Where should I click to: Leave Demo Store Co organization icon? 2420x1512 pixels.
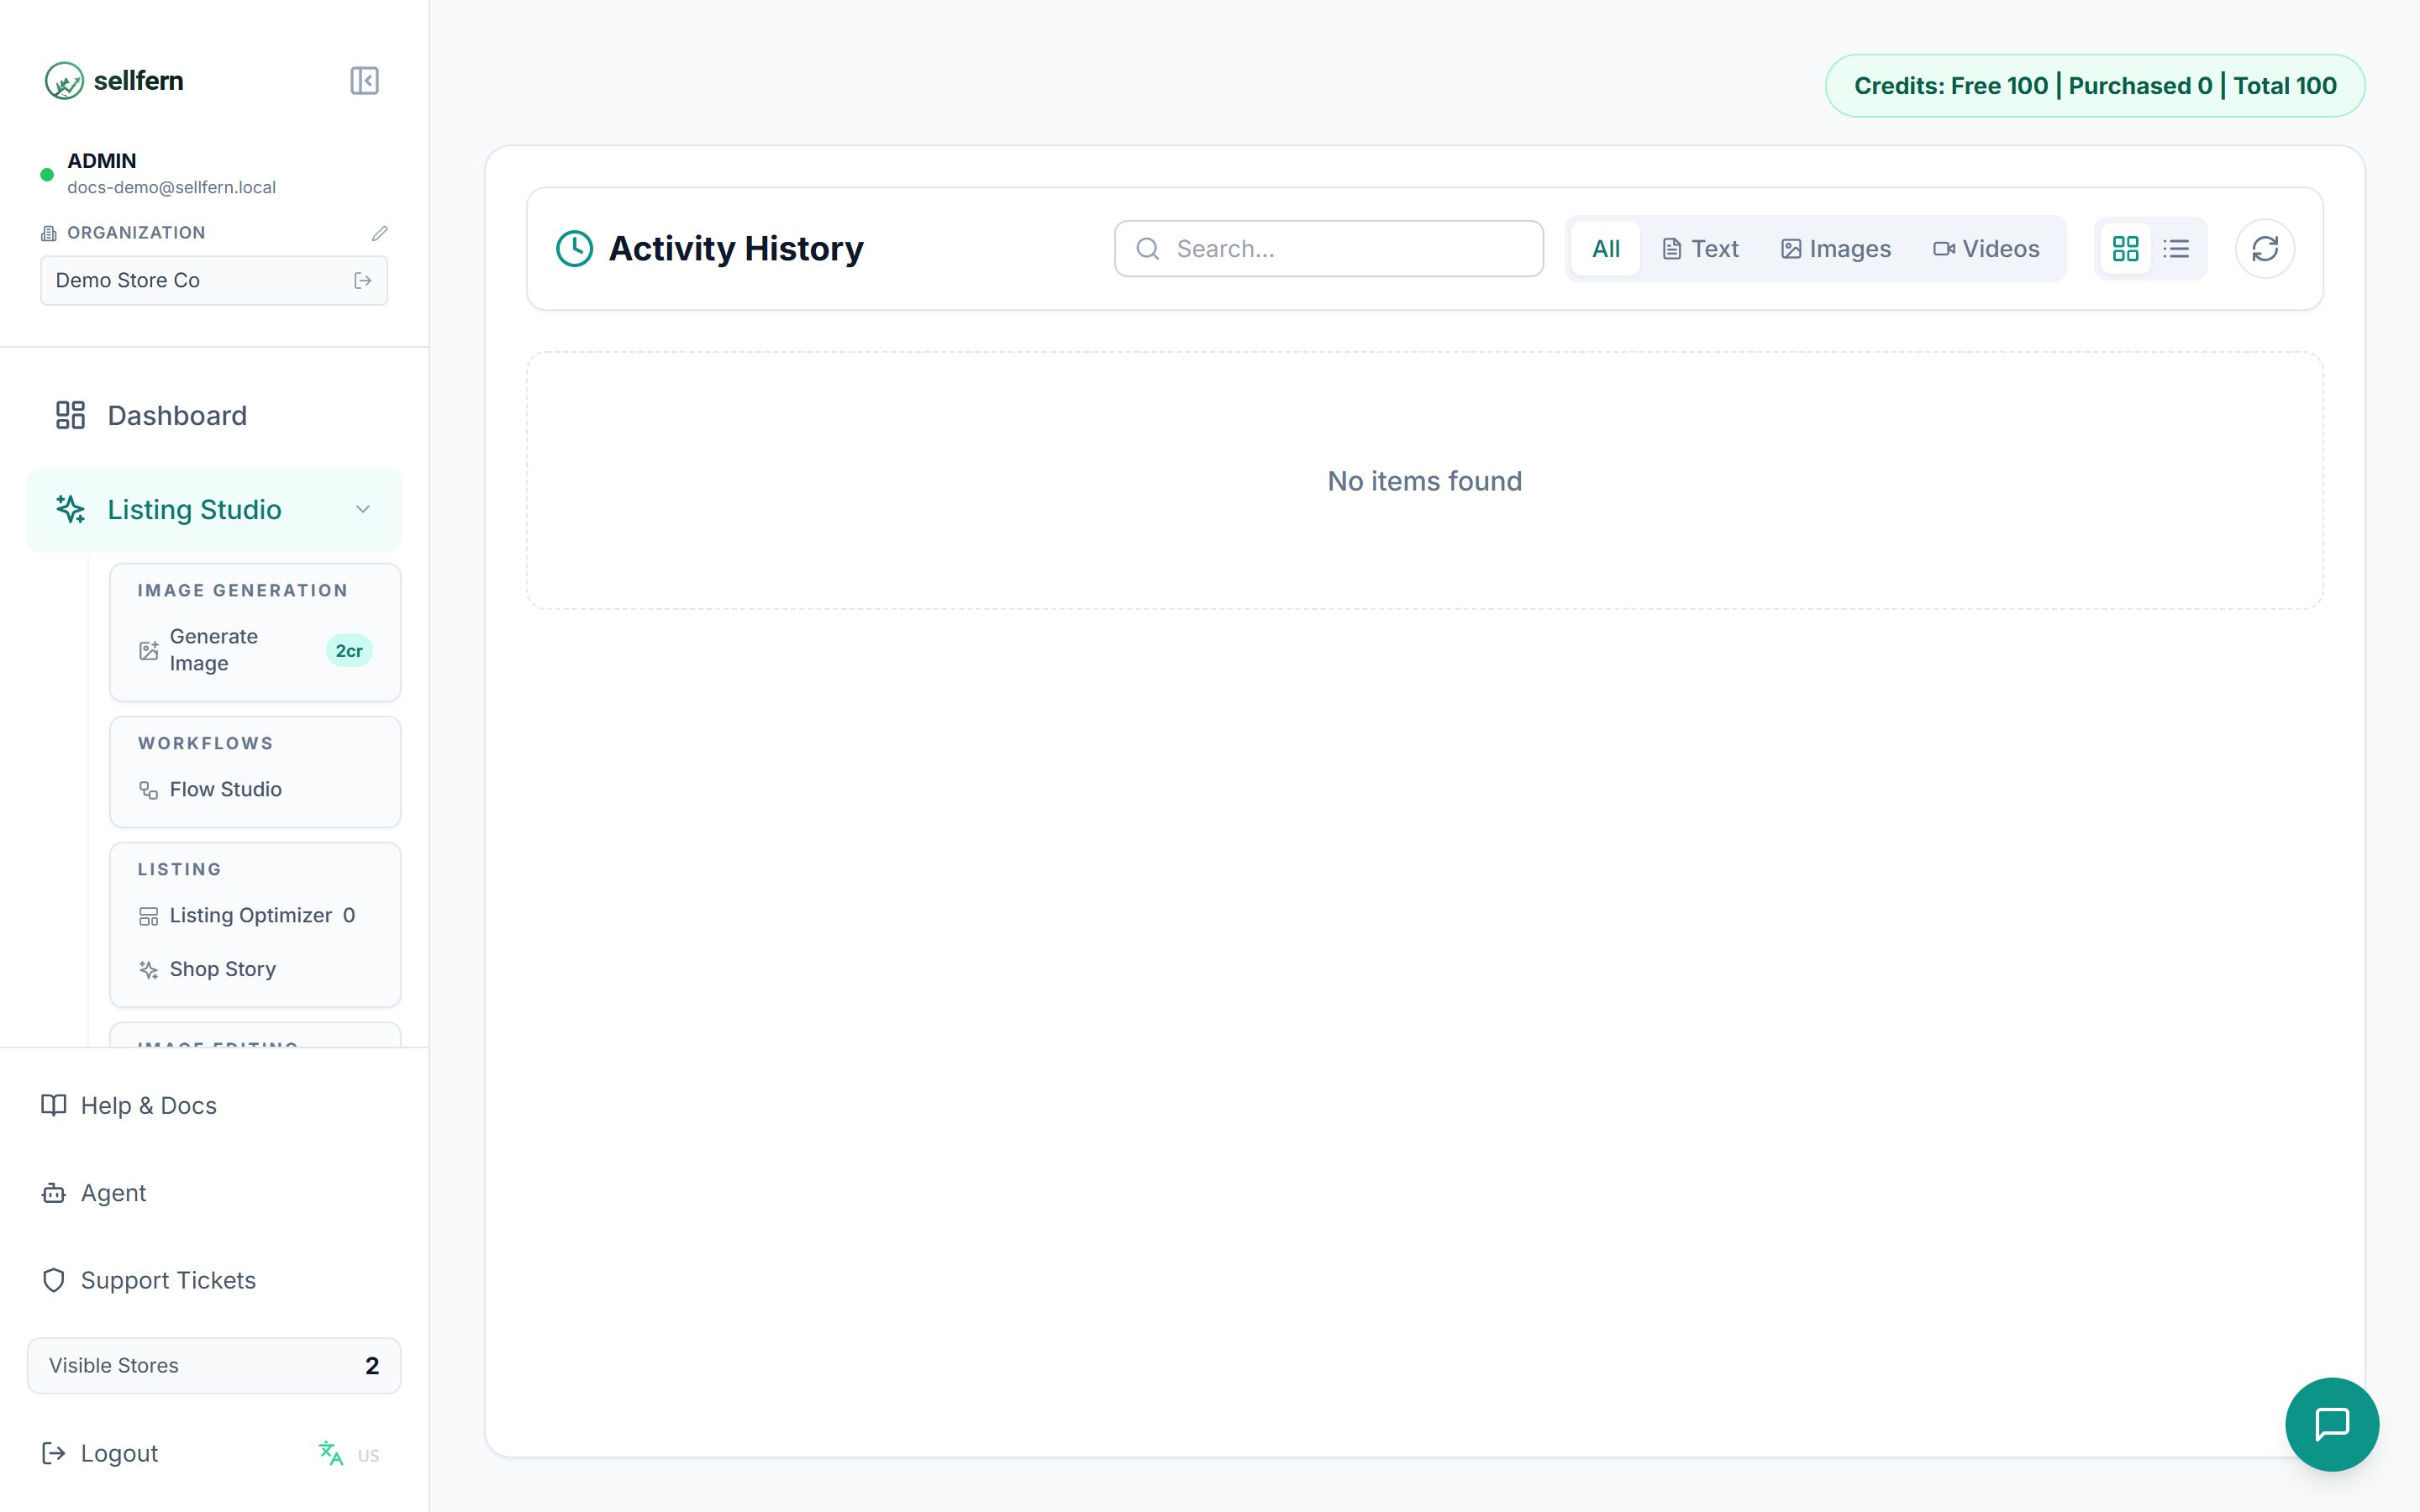coord(363,281)
